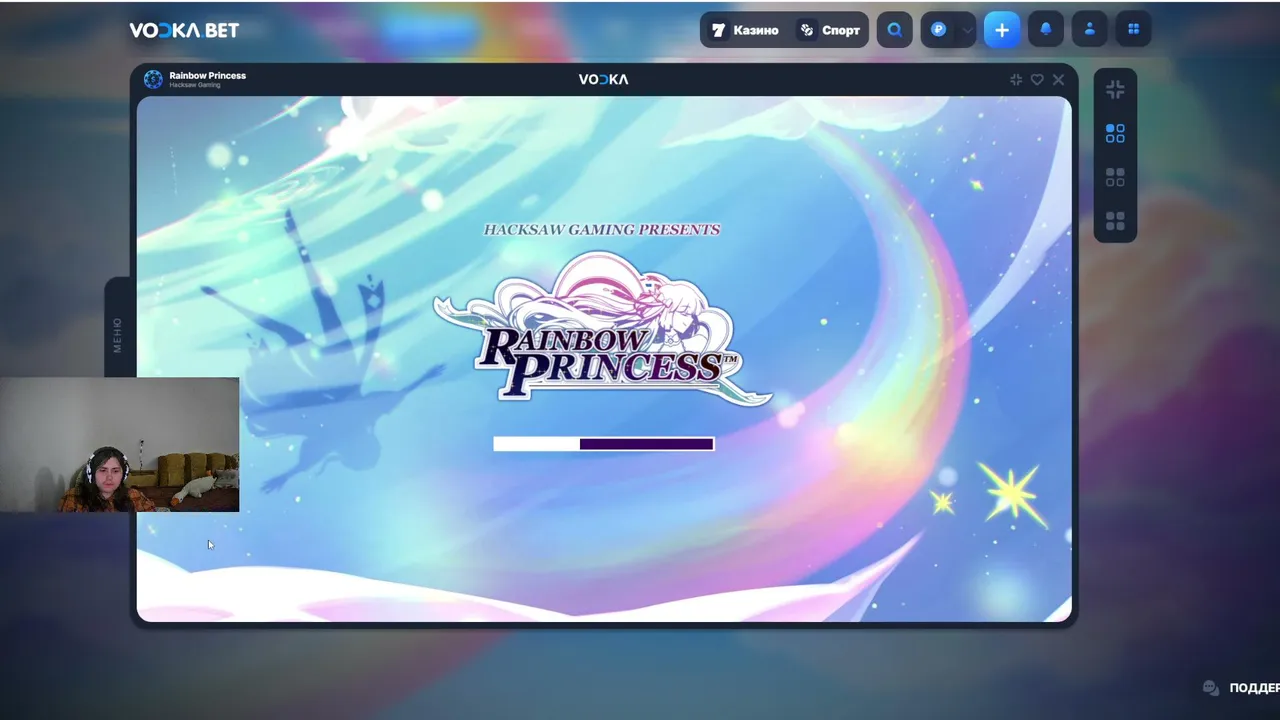Add Rainbow Princess to favorites (heart)
Image resolution: width=1280 pixels, height=720 pixels.
(1037, 79)
